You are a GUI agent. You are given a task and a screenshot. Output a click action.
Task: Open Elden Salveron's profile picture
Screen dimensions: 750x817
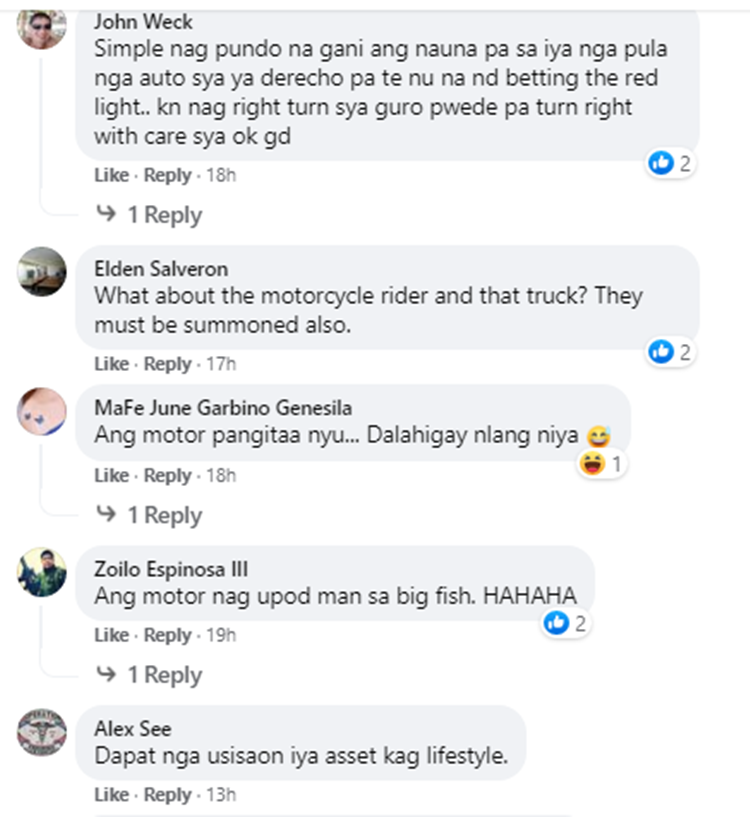(43, 272)
